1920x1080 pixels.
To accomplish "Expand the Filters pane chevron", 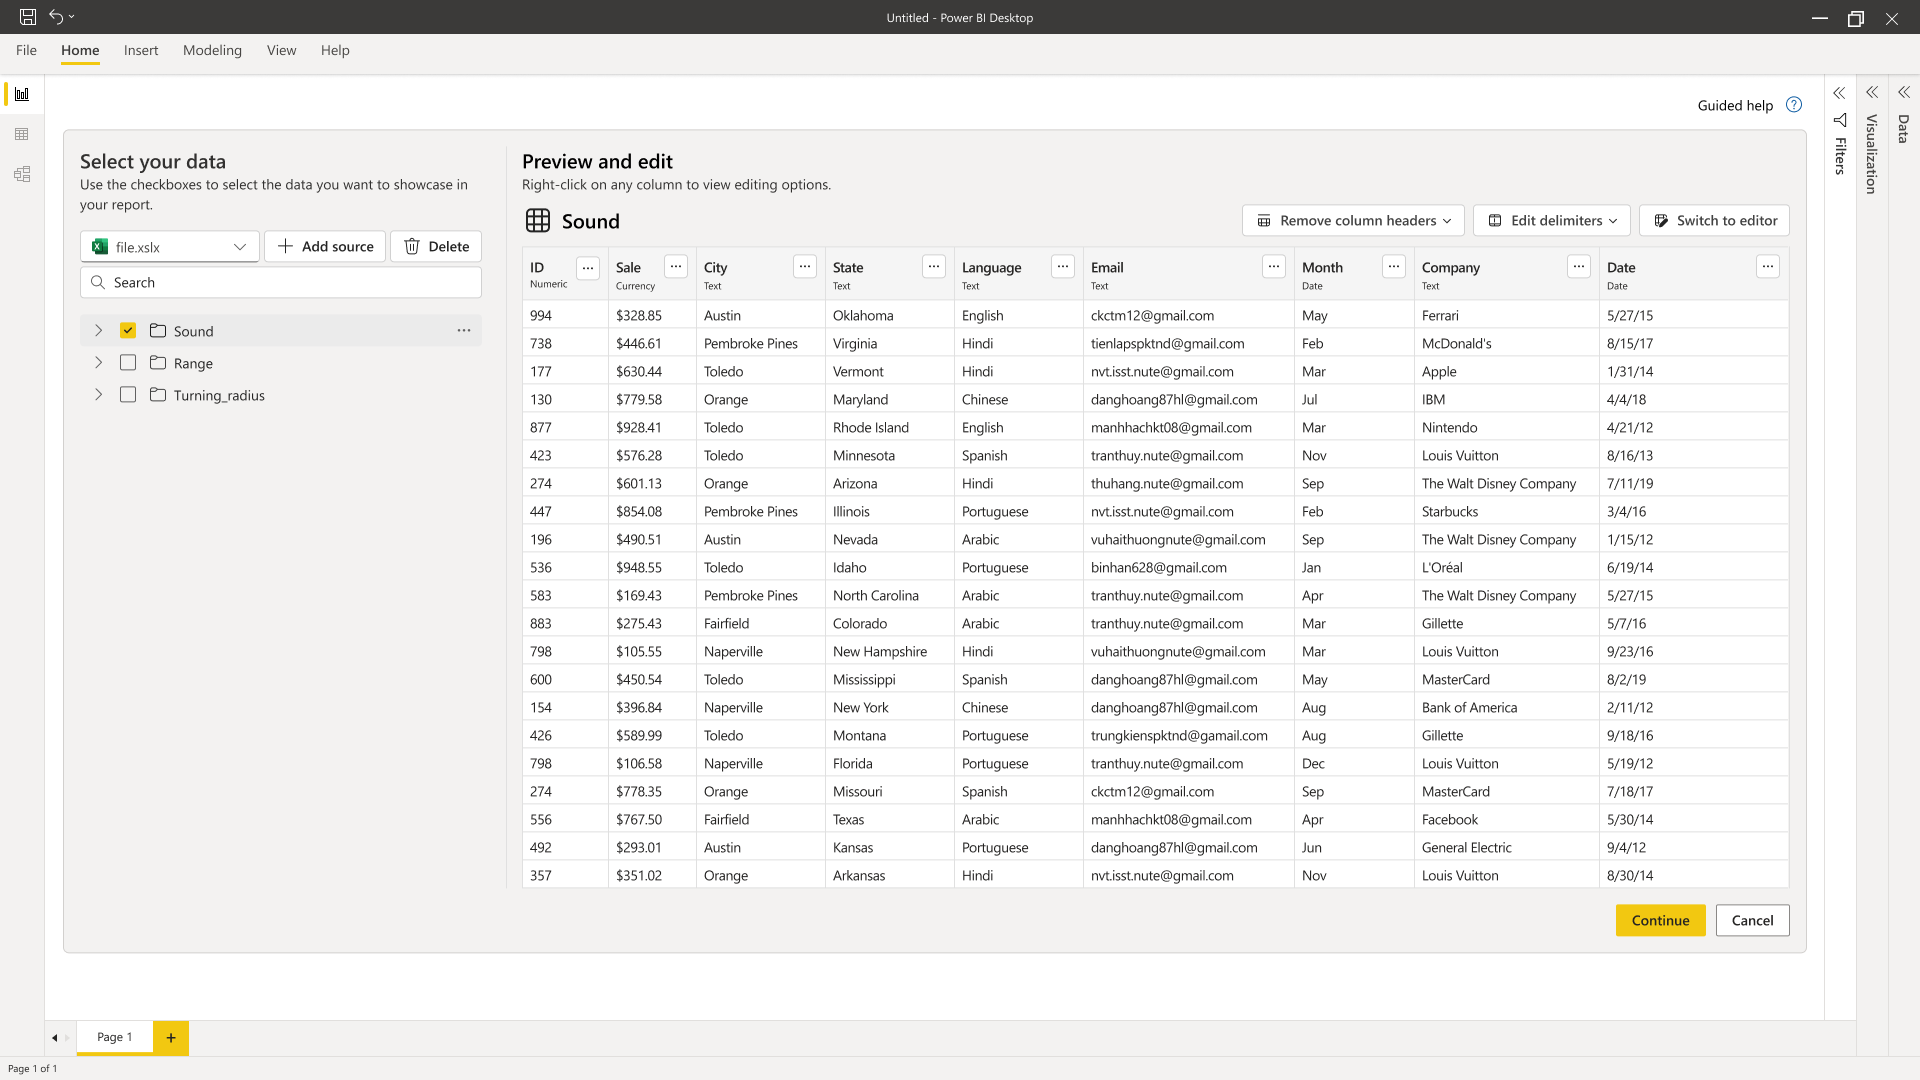I will (1839, 93).
